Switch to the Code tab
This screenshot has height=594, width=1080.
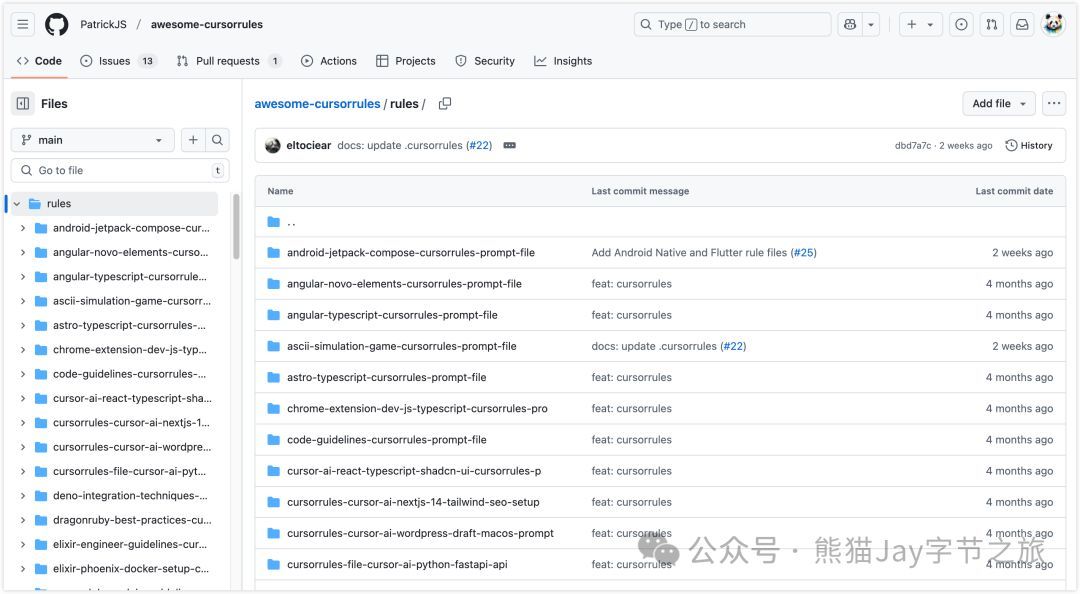point(39,61)
